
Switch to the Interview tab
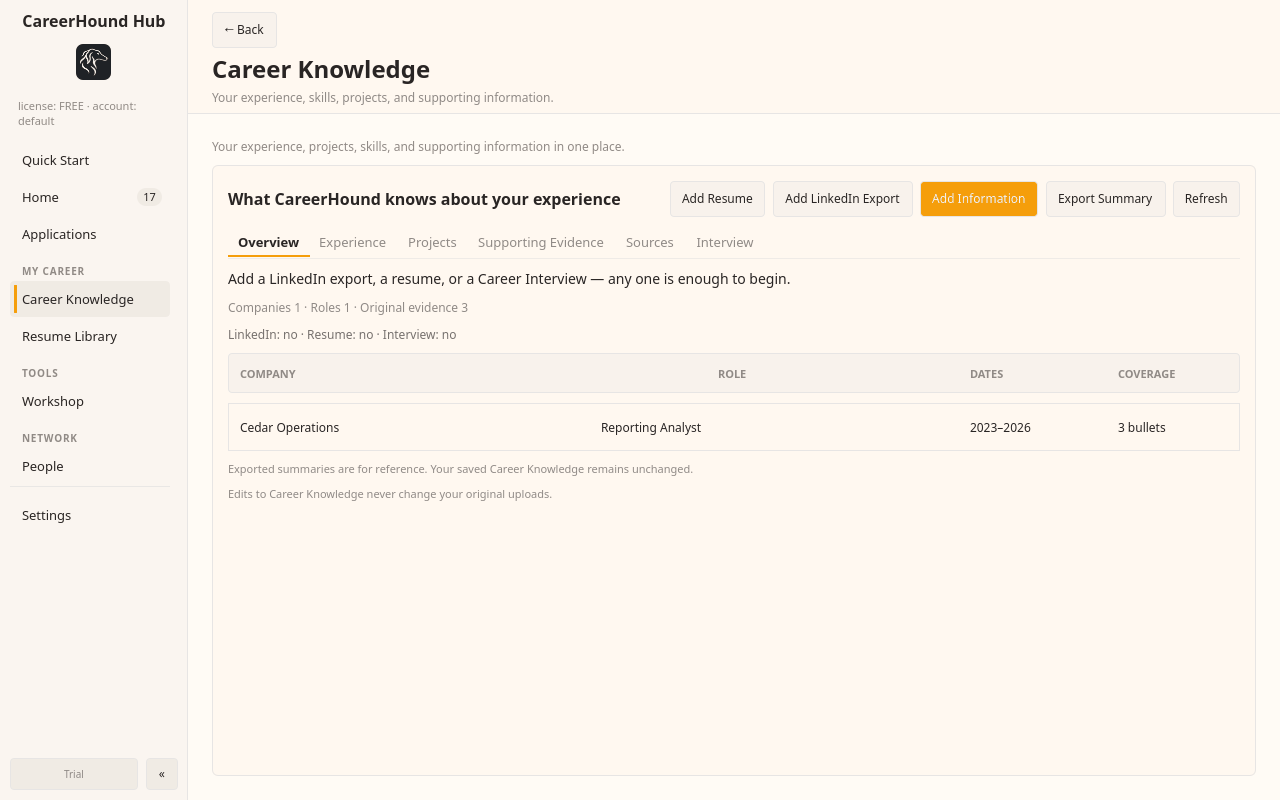[x=725, y=243]
